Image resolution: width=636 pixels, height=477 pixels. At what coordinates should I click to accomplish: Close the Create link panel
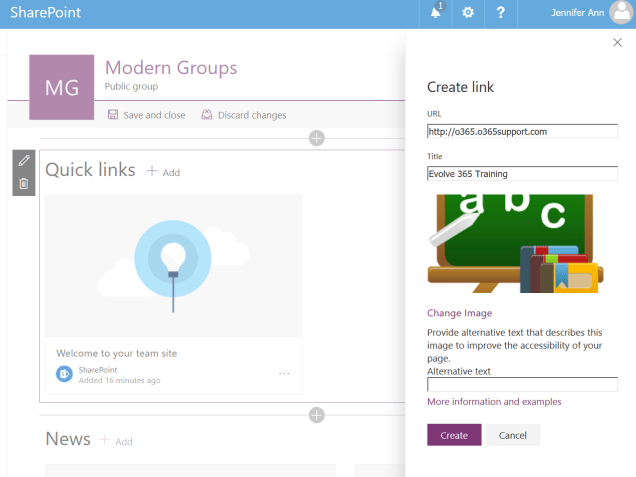(617, 42)
